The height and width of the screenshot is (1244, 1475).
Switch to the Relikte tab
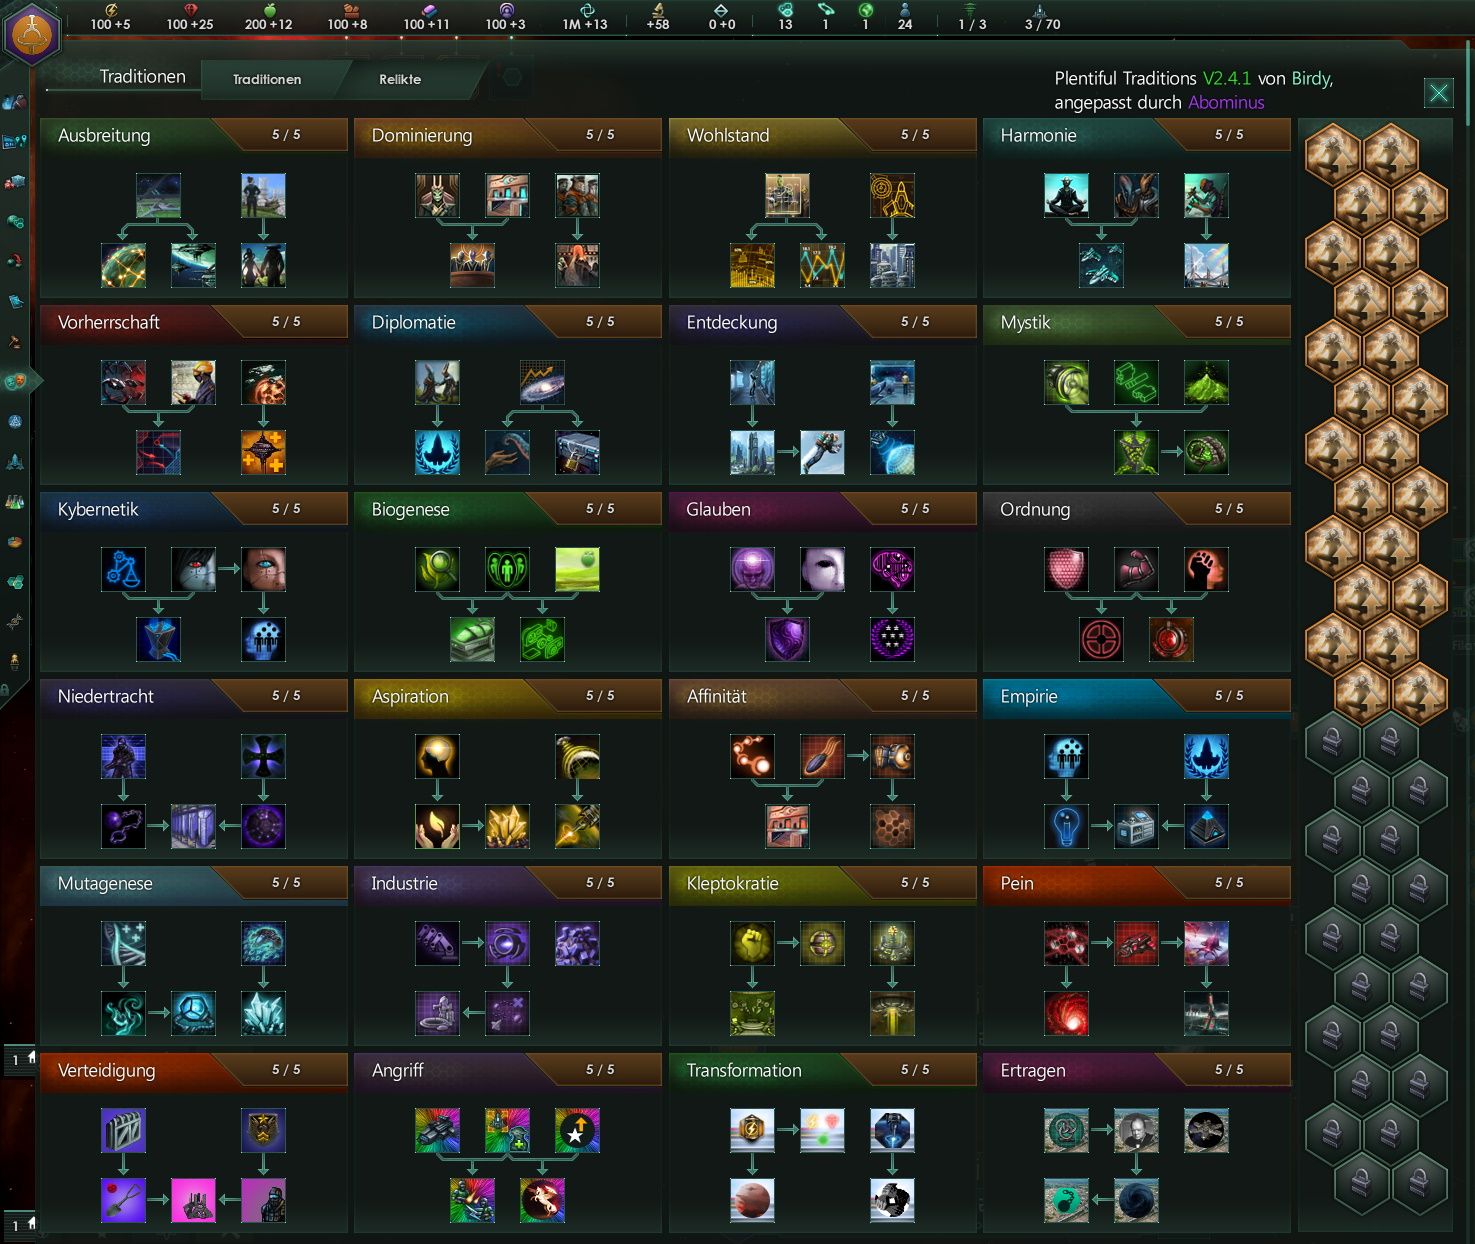point(399,79)
